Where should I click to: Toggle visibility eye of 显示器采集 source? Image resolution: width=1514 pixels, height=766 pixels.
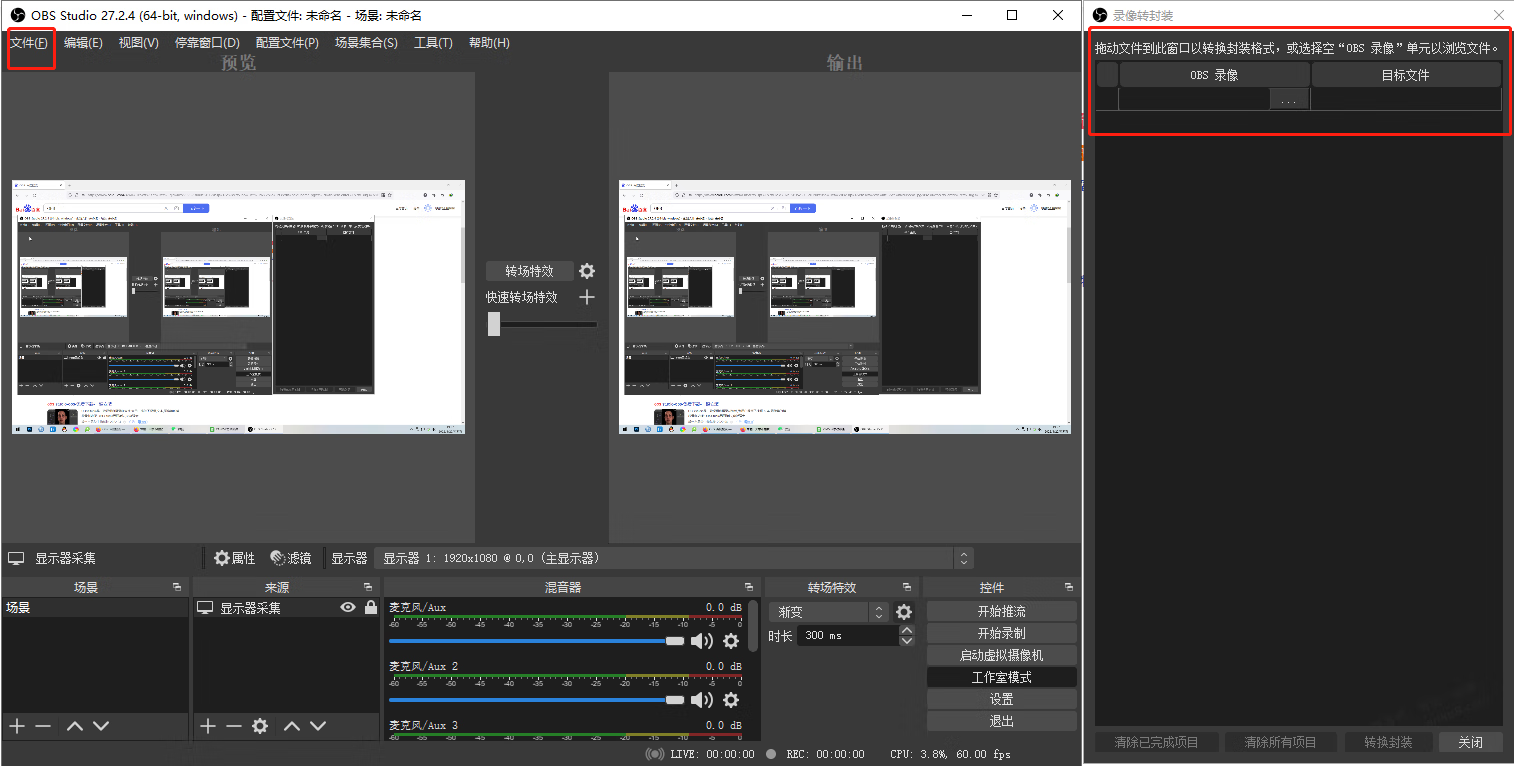click(x=348, y=607)
